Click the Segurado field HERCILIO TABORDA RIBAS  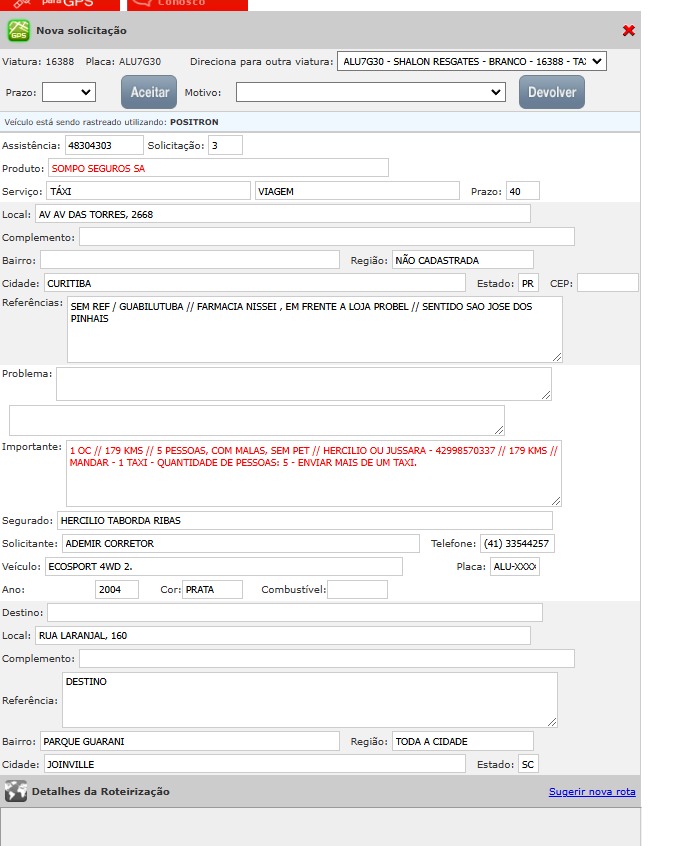[305, 520]
